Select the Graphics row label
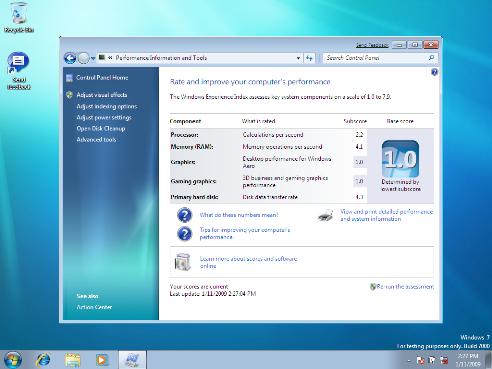 pos(183,162)
